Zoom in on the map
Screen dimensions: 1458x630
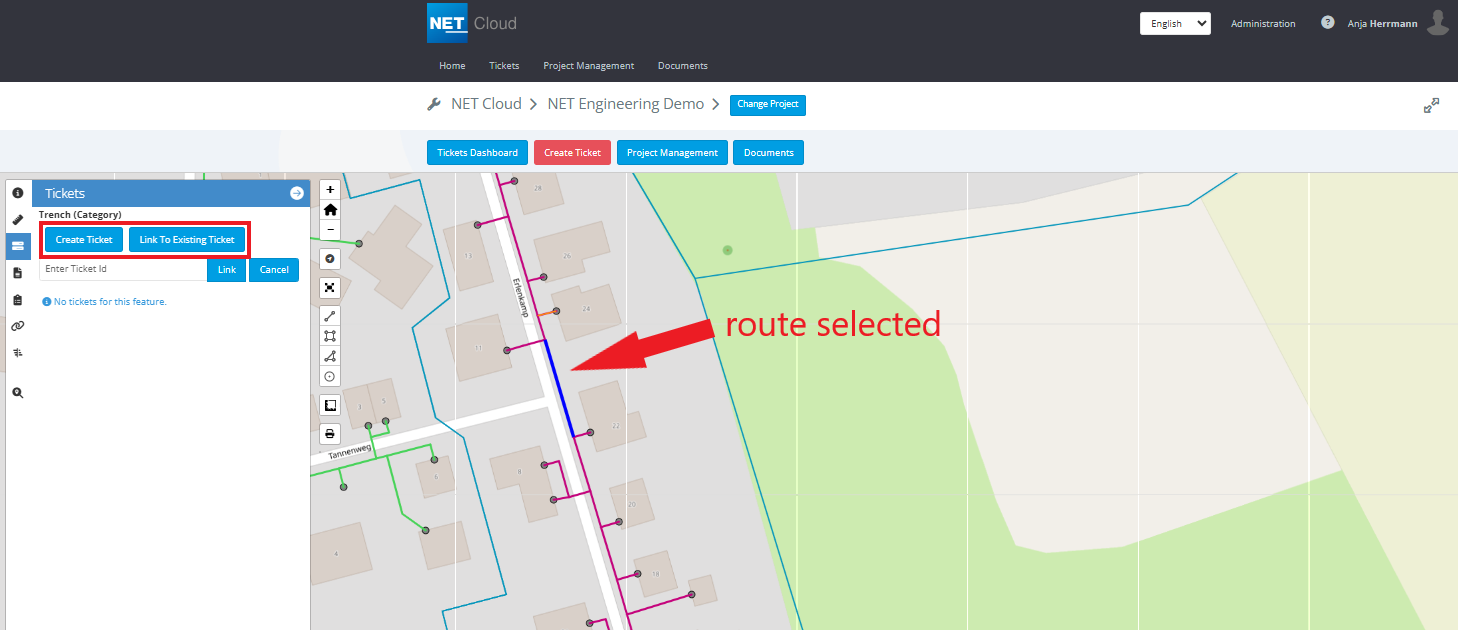pyautogui.click(x=330, y=189)
